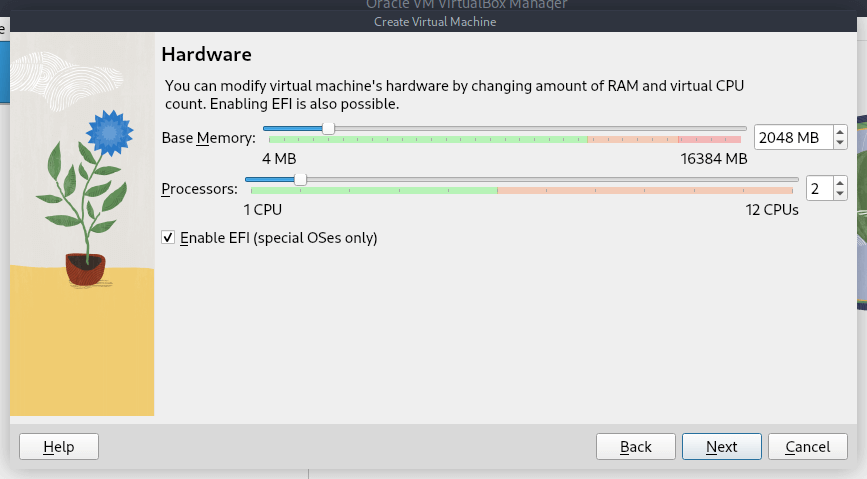This screenshot has width=867, height=479.
Task: Decrease Base Memory with the down arrow
Action: (839, 143)
